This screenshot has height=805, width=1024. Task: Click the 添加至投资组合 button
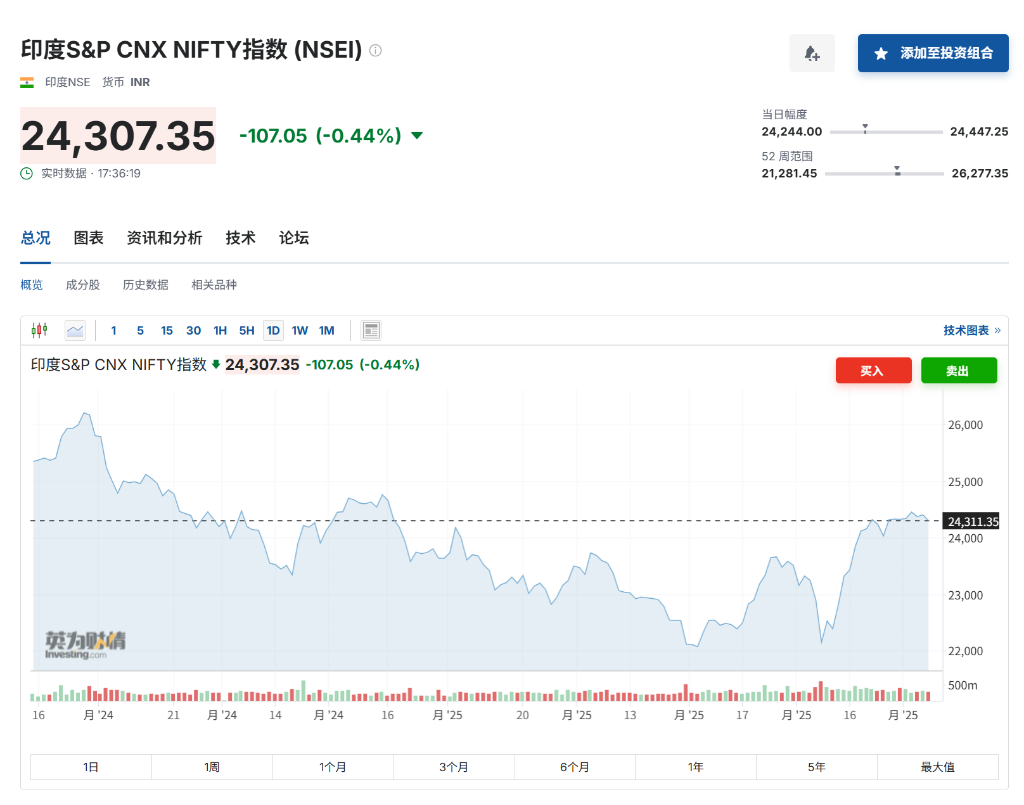pos(932,53)
